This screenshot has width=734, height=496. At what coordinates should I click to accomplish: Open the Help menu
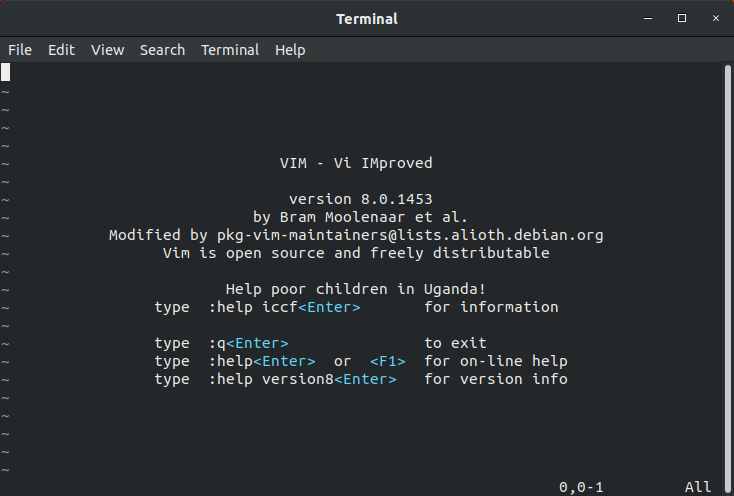pos(290,50)
